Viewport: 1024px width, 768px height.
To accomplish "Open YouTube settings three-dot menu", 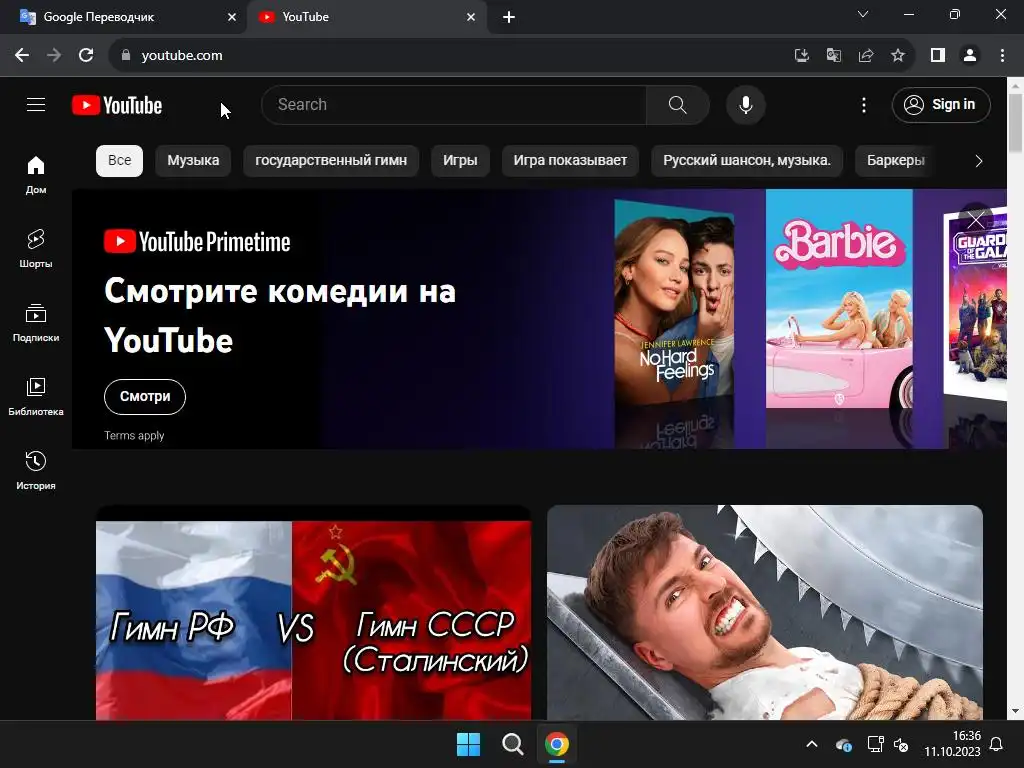I will click(863, 104).
